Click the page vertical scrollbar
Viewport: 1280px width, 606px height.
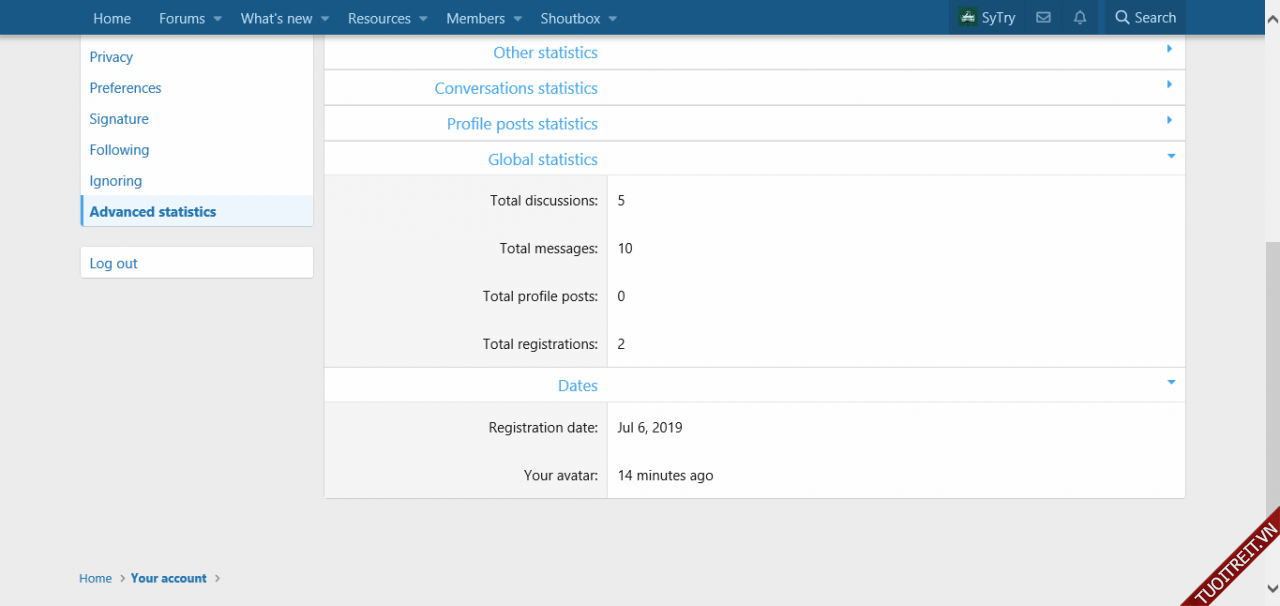1272,400
